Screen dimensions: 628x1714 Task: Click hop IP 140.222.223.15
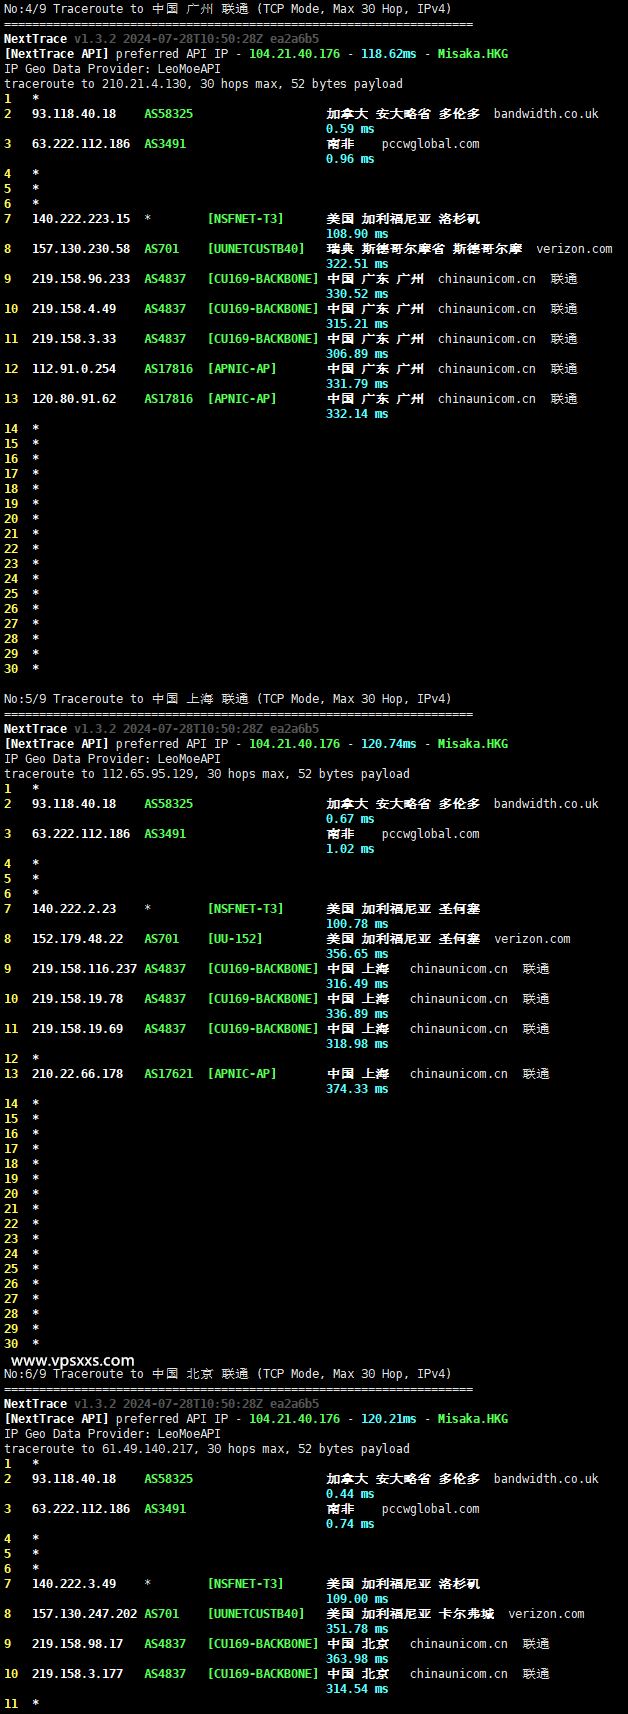point(81,219)
